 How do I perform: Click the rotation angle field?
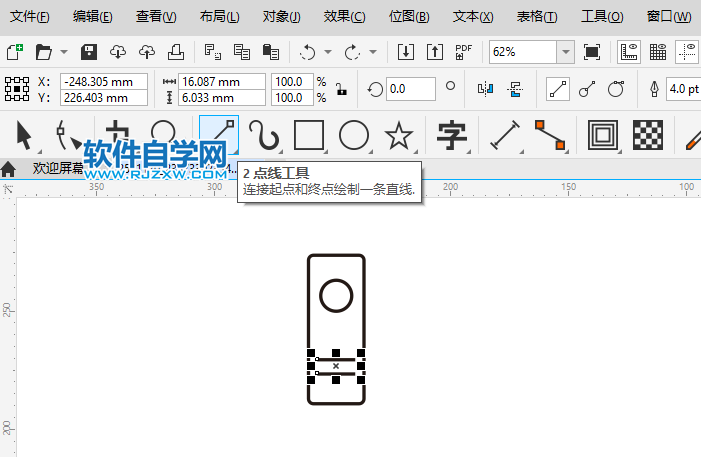click(x=410, y=89)
